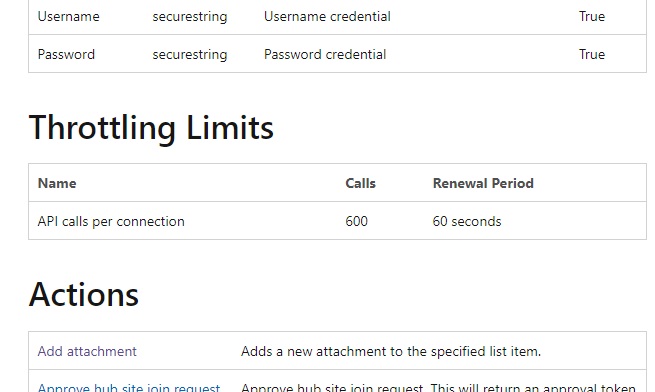Click the Actions section heading
This screenshot has width=655, height=392.
[x=84, y=295]
